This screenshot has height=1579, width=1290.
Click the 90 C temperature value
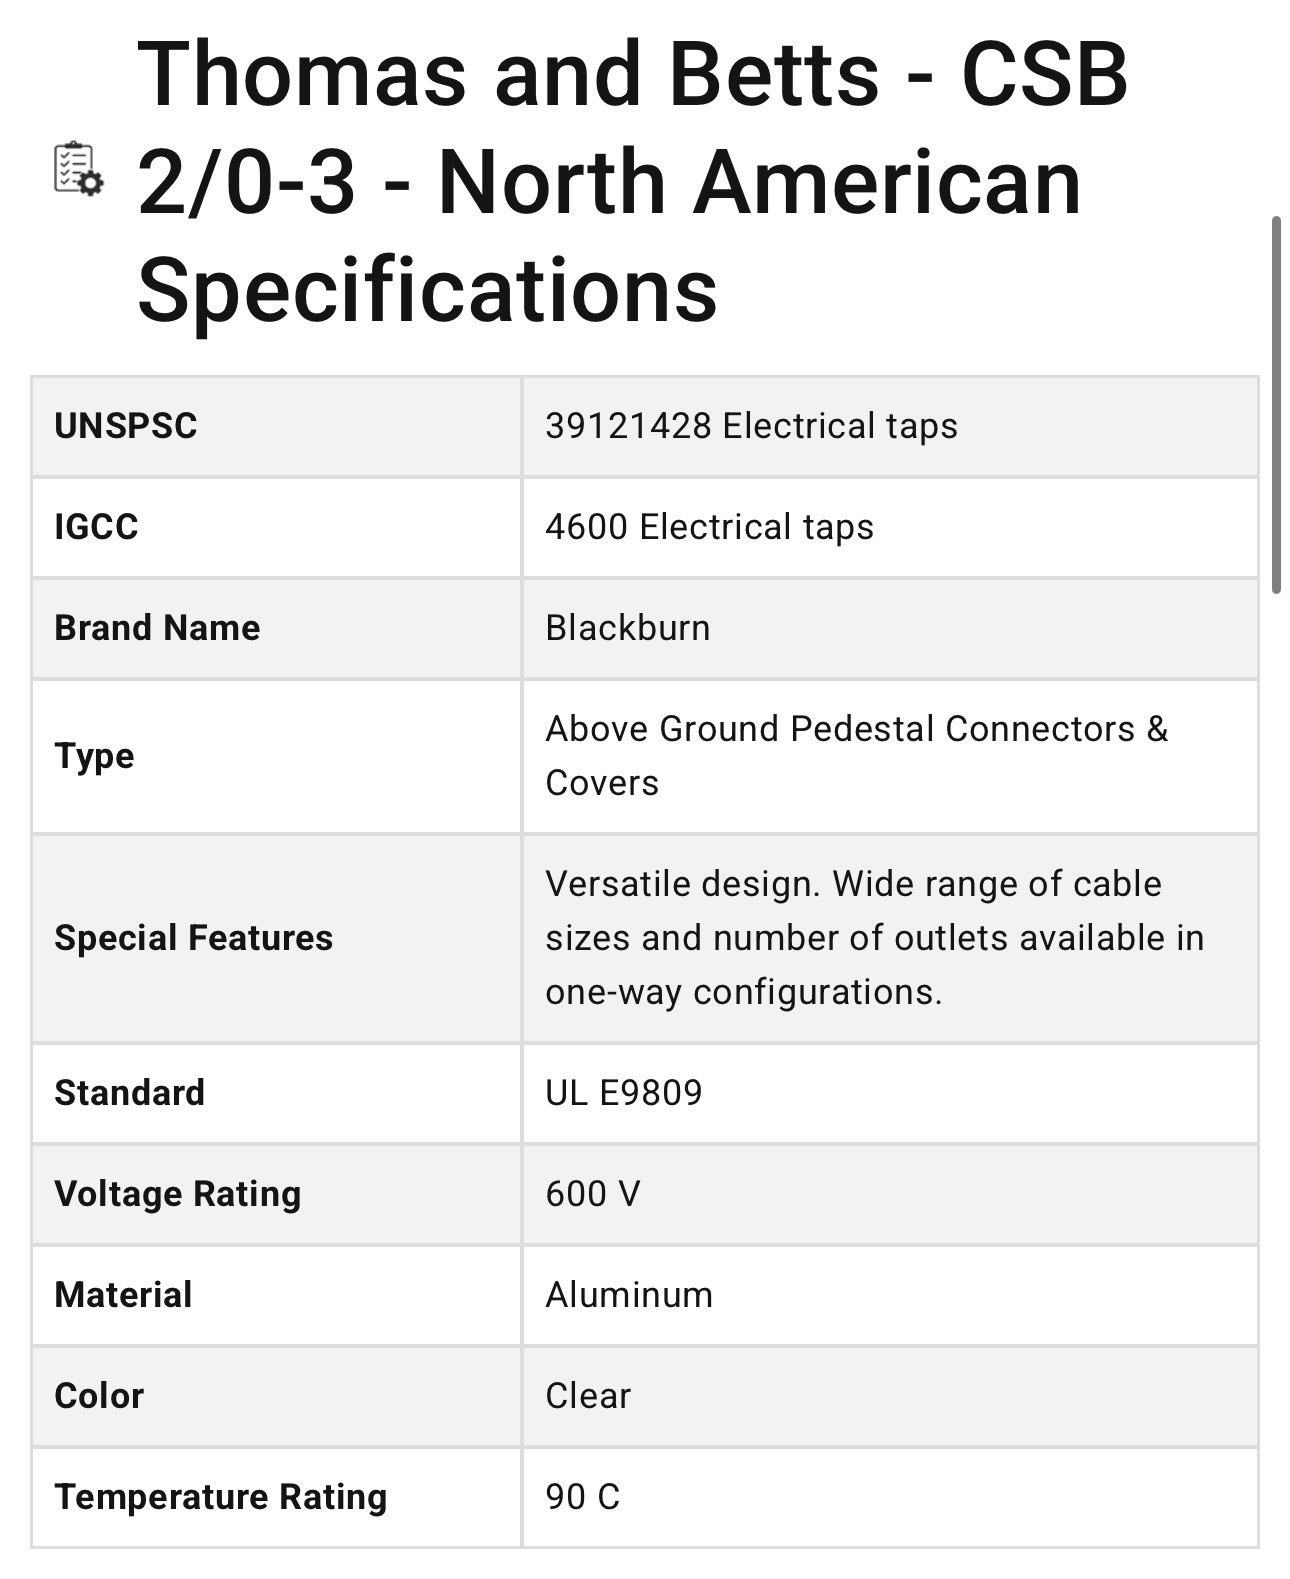pyautogui.click(x=583, y=1497)
